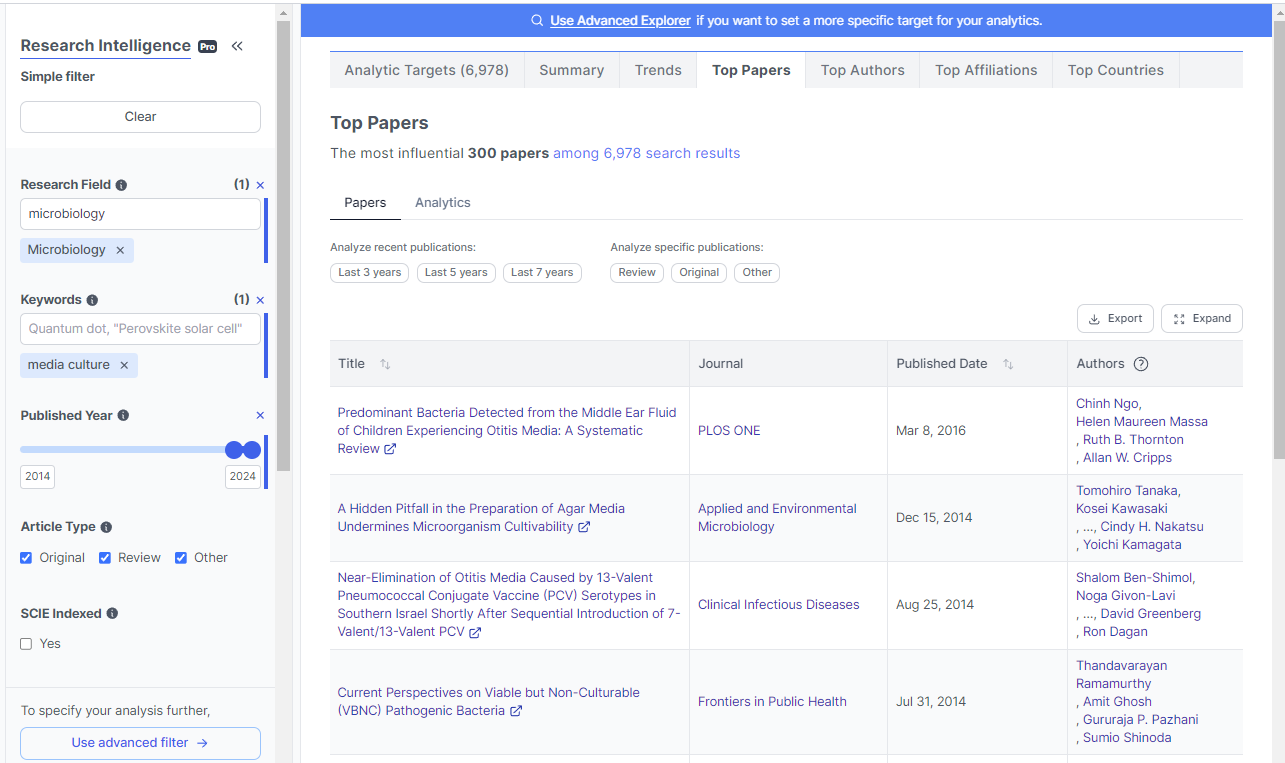Click the keyword search input field
This screenshot has height=763, width=1285.
click(x=140, y=328)
